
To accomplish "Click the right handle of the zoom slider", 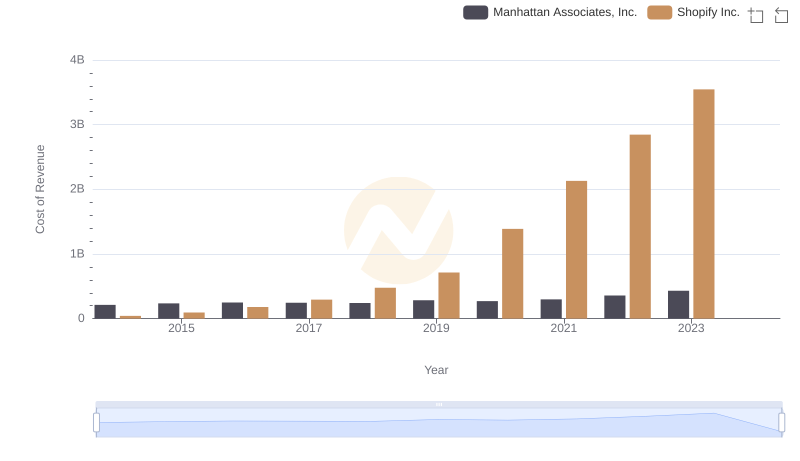I will [782, 422].
